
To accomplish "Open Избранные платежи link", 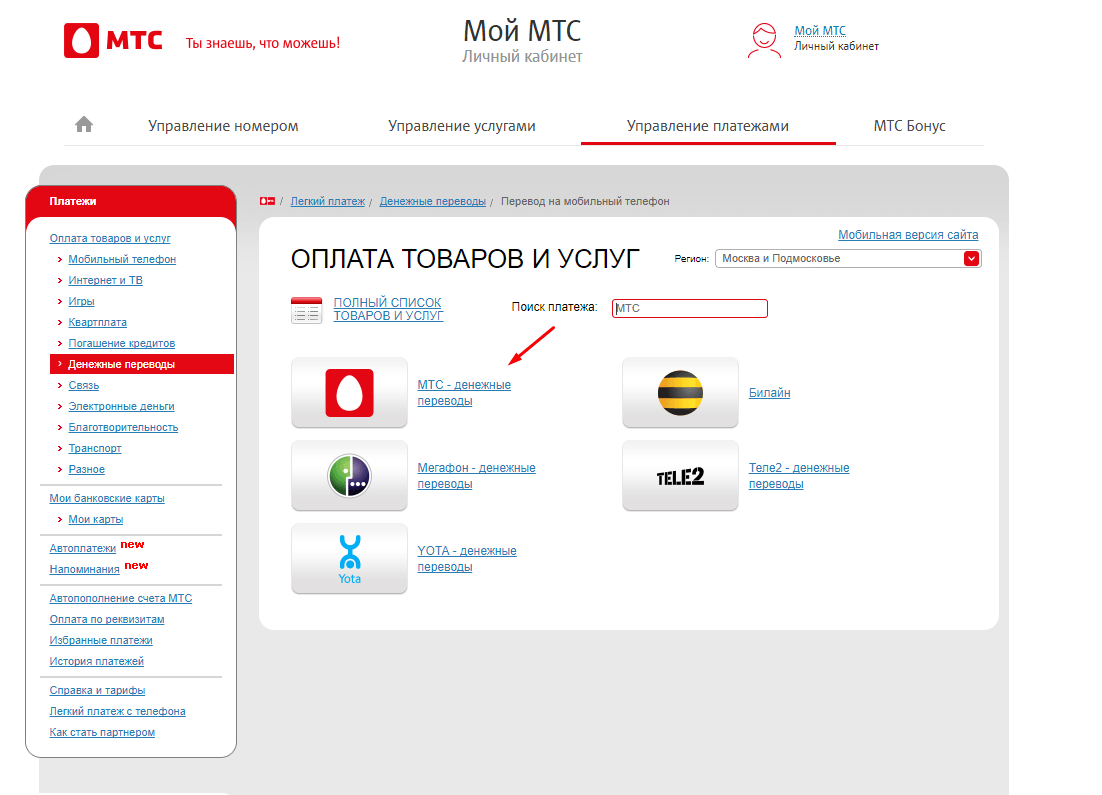I will tap(101, 640).
